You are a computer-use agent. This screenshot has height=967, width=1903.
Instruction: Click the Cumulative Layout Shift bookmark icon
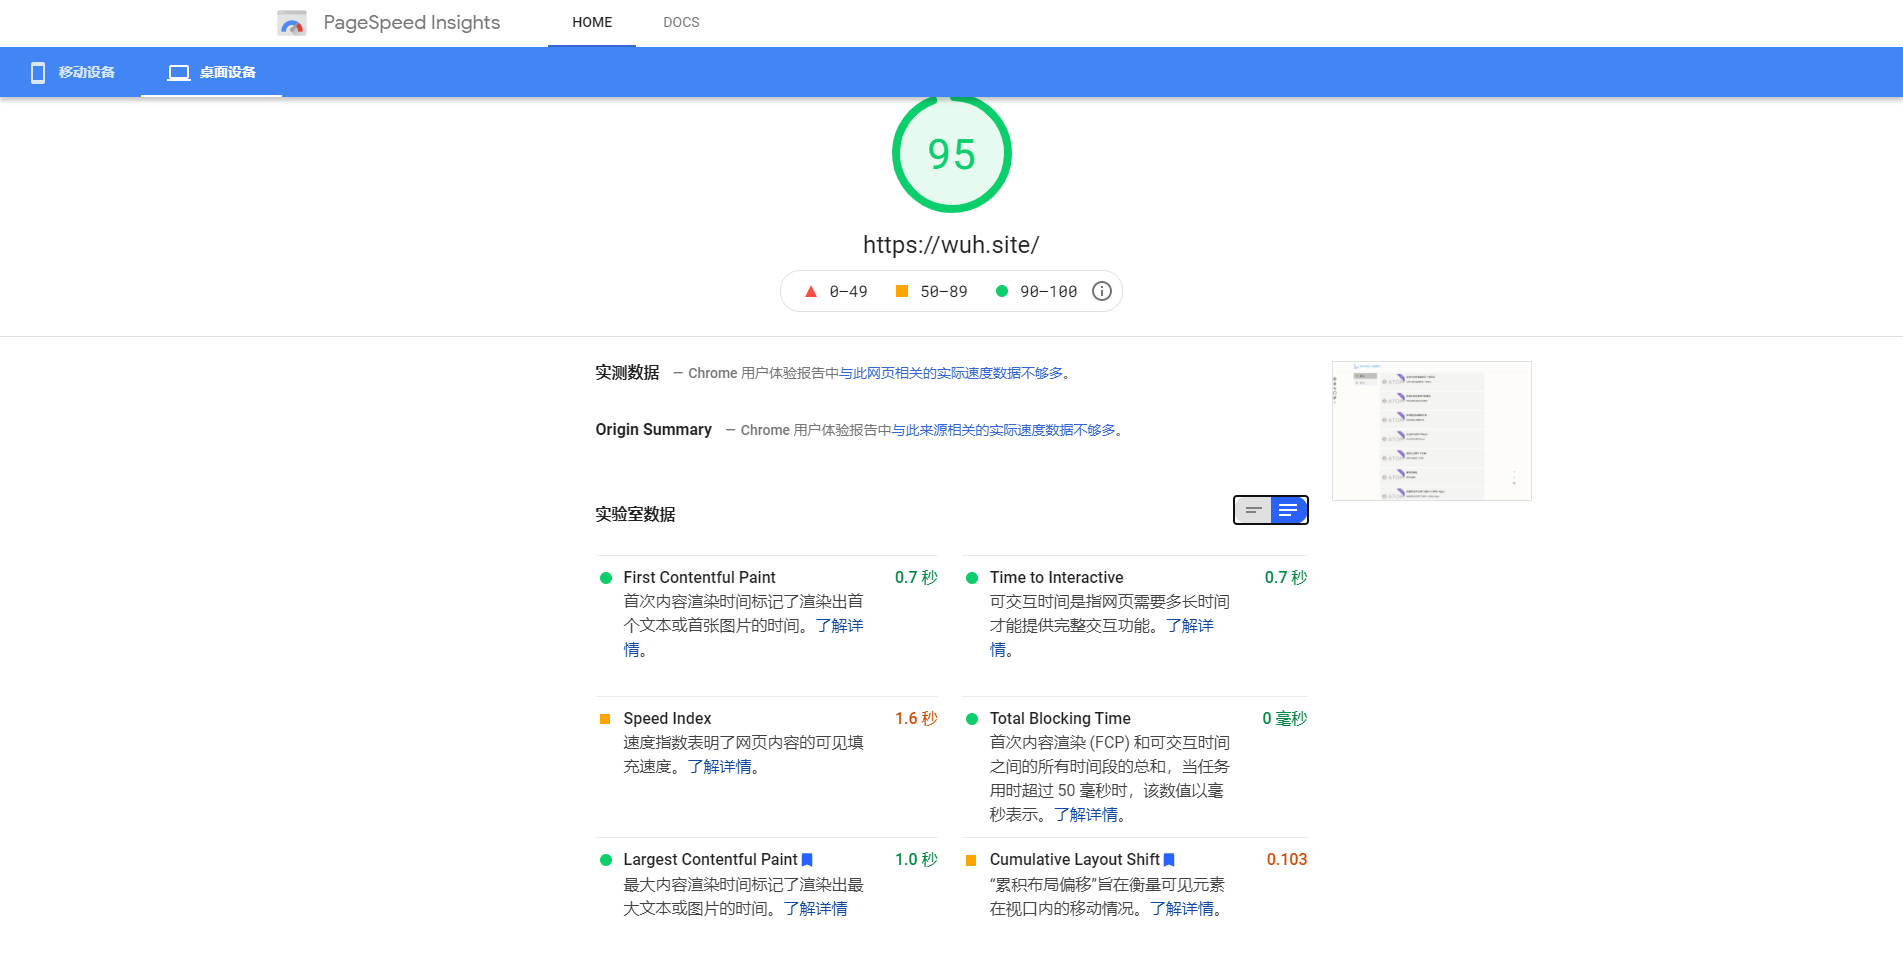coord(1169,860)
